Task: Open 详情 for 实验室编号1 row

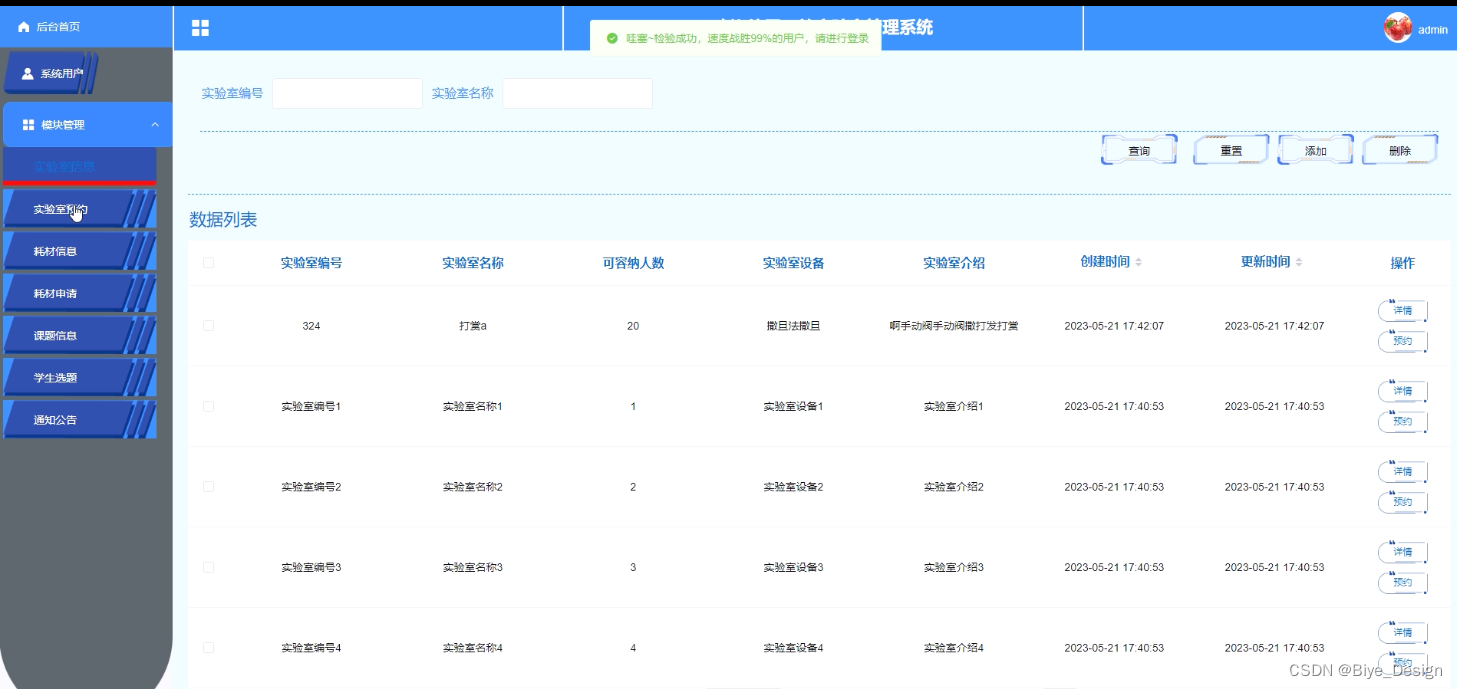Action: tap(1403, 391)
